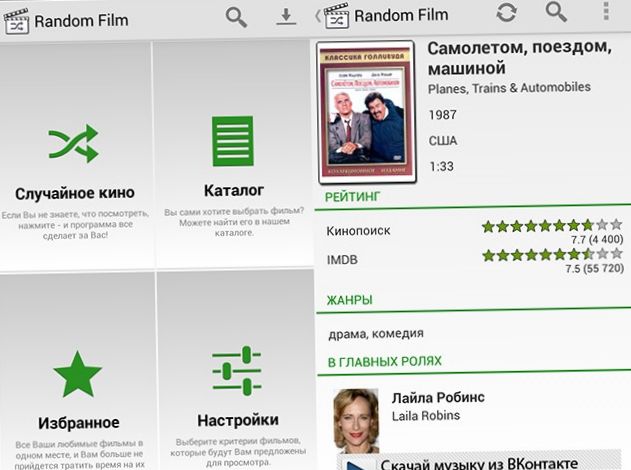Image resolution: width=631 pixels, height=470 pixels.
Task: Open the three-dot overflow menu
Action: [x=606, y=11]
